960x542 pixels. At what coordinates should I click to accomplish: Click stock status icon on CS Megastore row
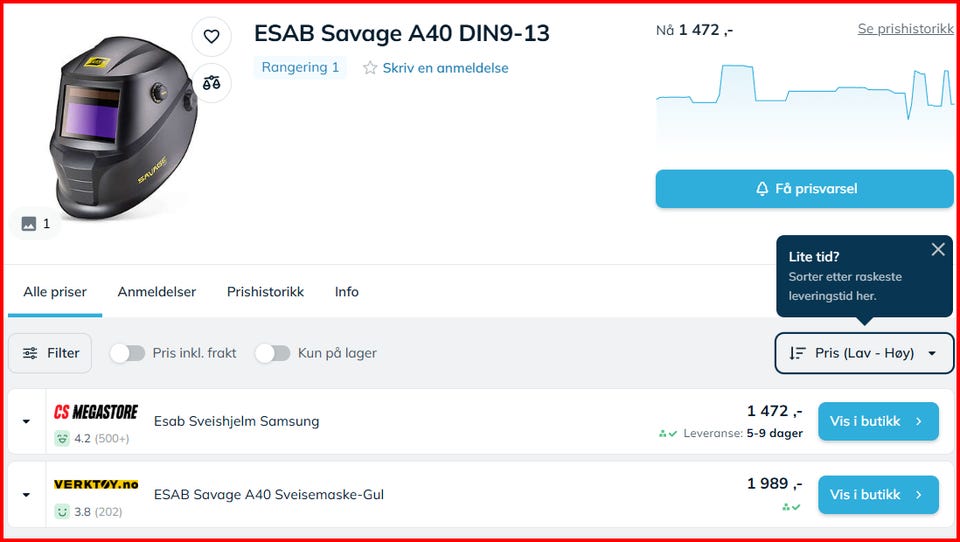[668, 434]
